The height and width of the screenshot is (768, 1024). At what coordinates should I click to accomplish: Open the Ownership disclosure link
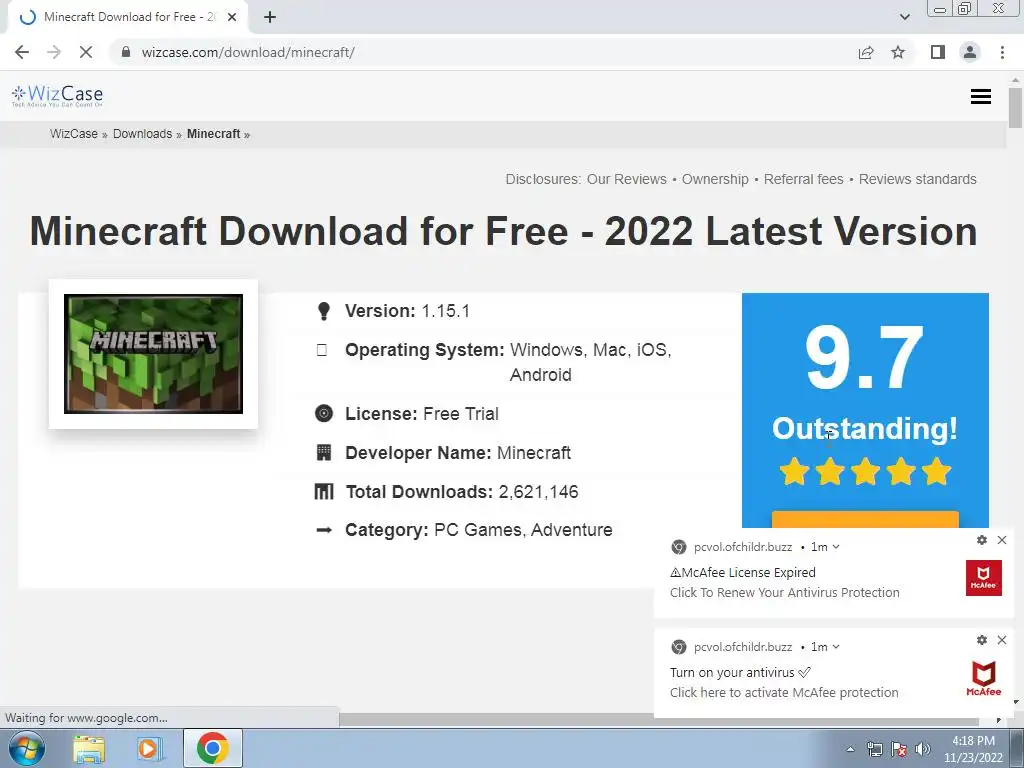[x=715, y=179]
